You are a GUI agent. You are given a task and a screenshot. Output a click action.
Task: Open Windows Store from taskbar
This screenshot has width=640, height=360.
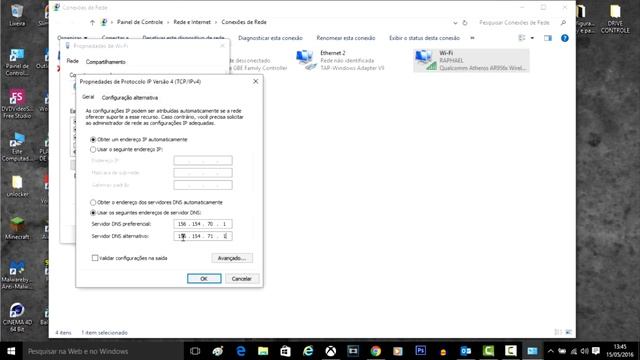285,351
